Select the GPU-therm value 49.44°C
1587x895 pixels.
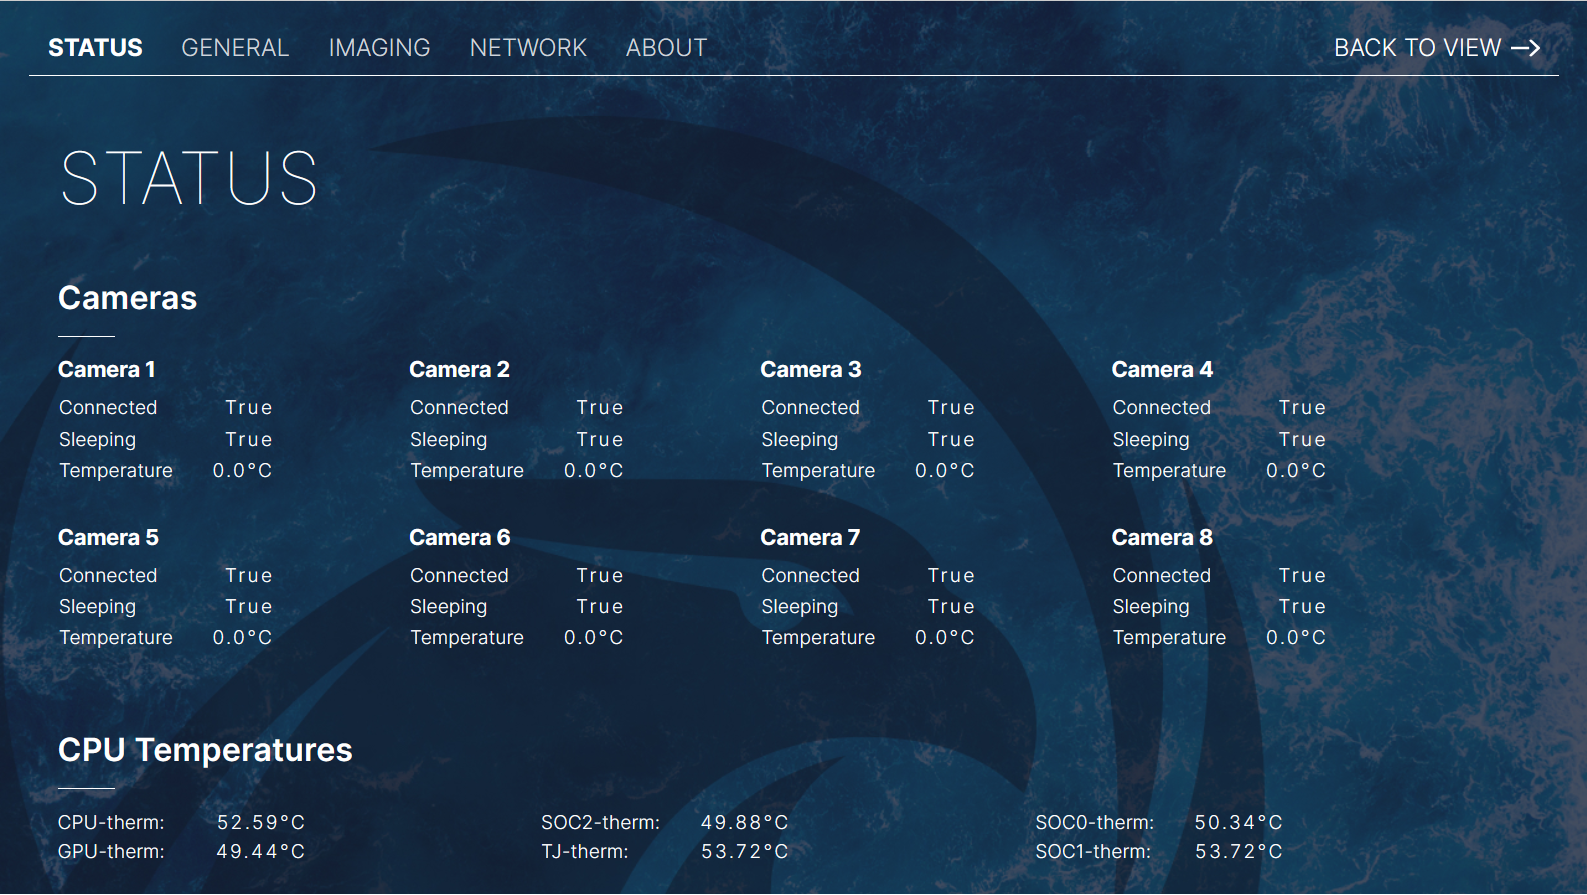click(261, 852)
